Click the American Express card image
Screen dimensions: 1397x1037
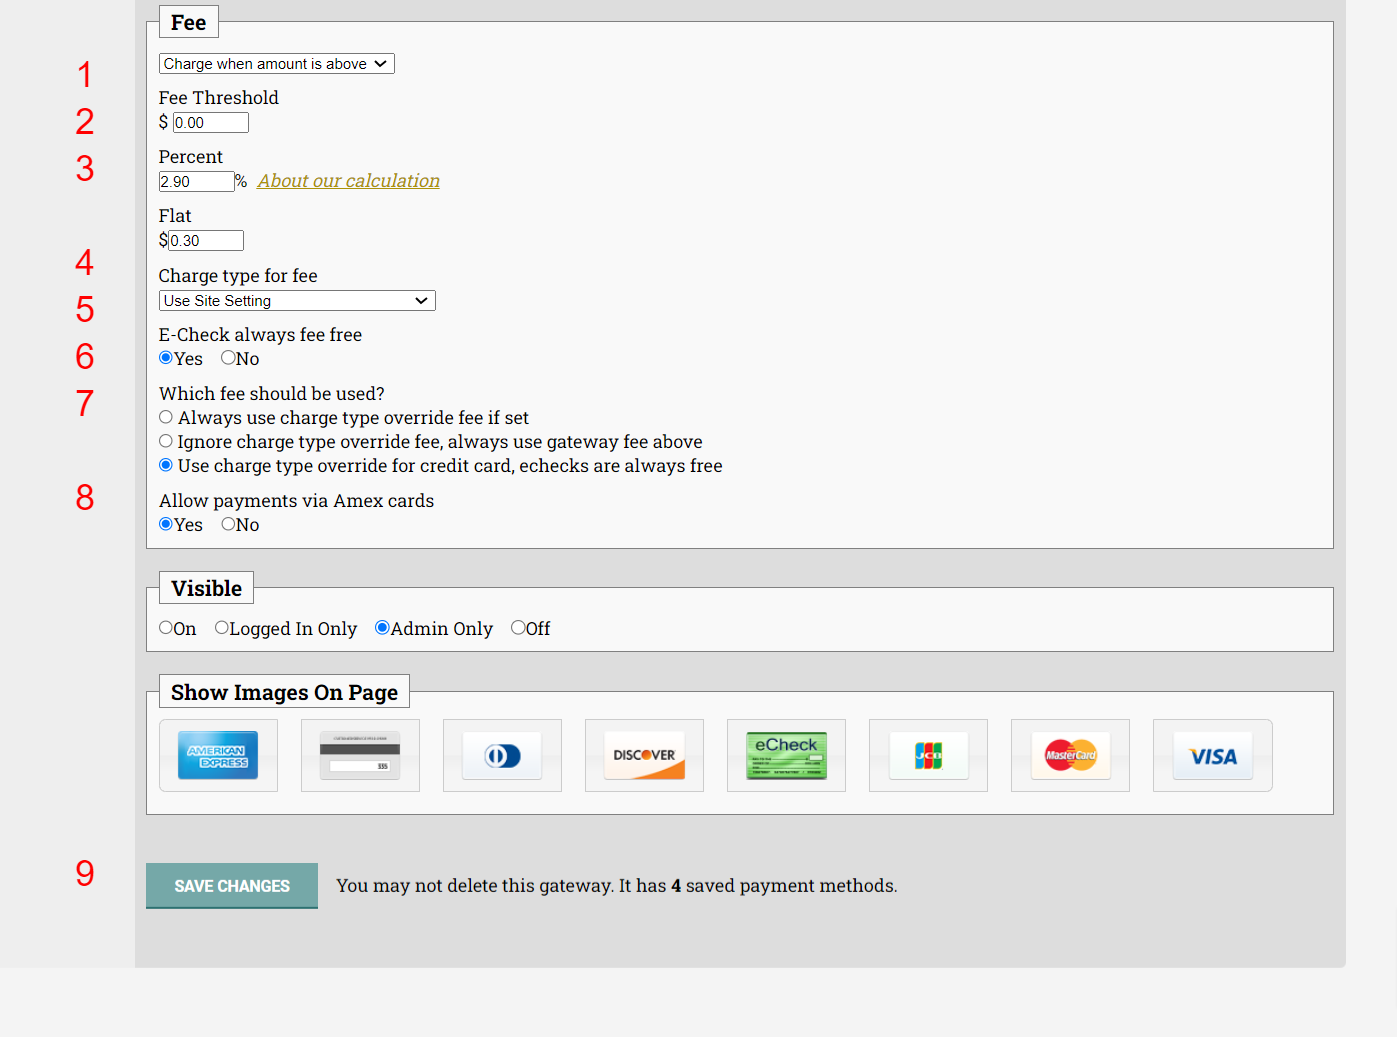coord(218,755)
